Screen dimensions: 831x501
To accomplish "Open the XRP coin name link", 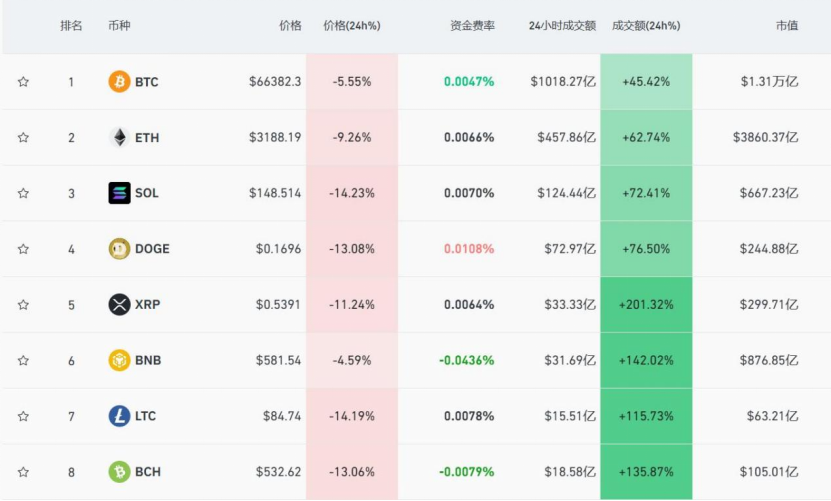I will click(x=147, y=304).
